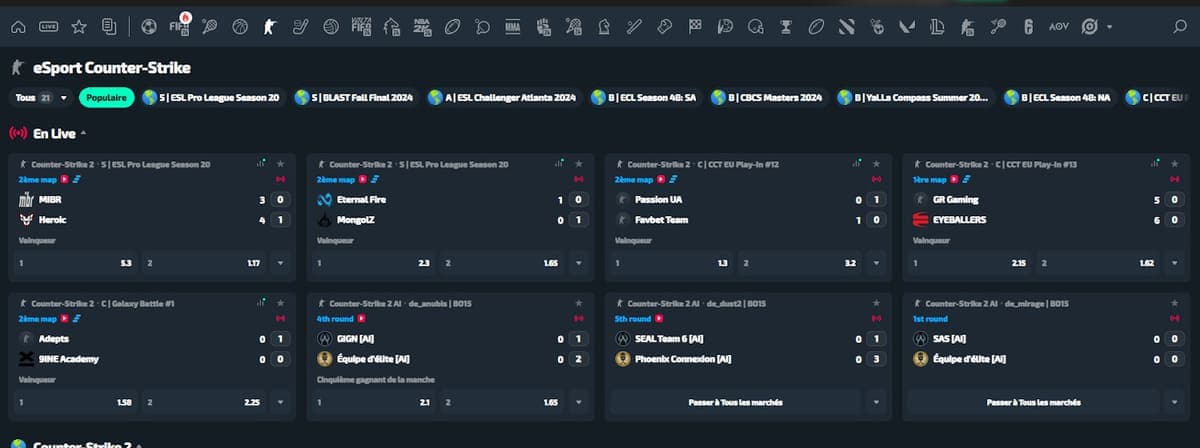Bet on EYEBALLERS at odds 1.62
Viewport: 1200px width, 448px height.
(1099, 263)
